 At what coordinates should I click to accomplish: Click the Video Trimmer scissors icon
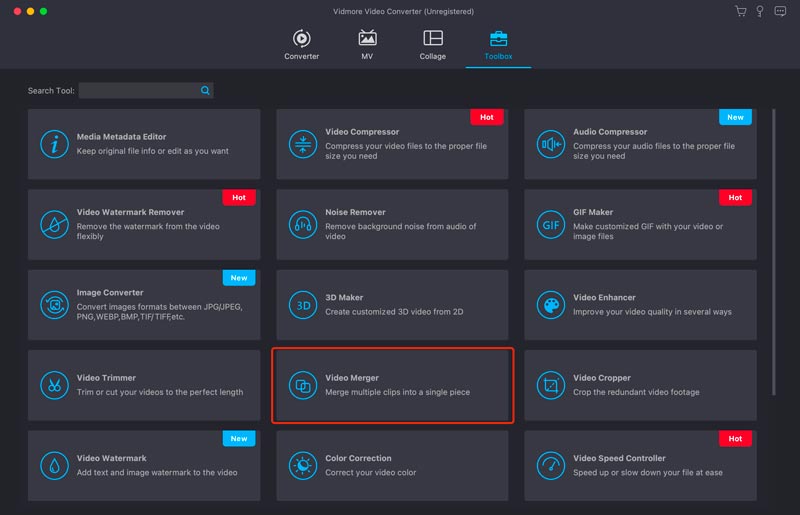[x=54, y=385]
